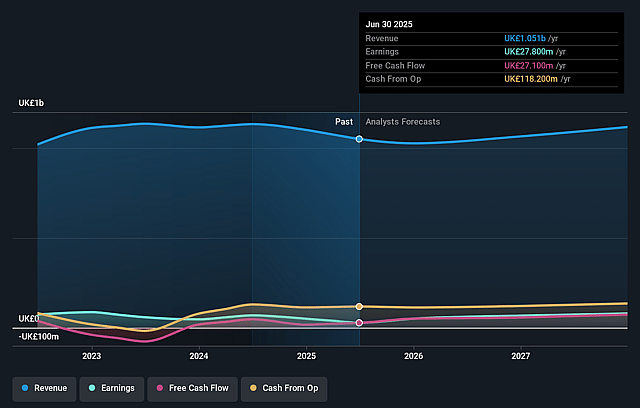Screen dimensions: 640x408
Task: Click the 'Jun 30 2025' tooltip date
Action: tap(389, 24)
